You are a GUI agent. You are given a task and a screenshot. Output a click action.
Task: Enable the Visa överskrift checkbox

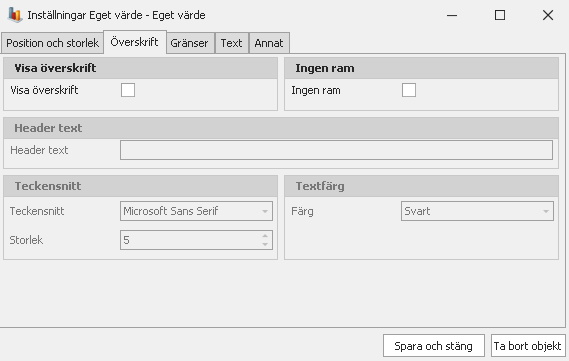pyautogui.click(x=128, y=90)
